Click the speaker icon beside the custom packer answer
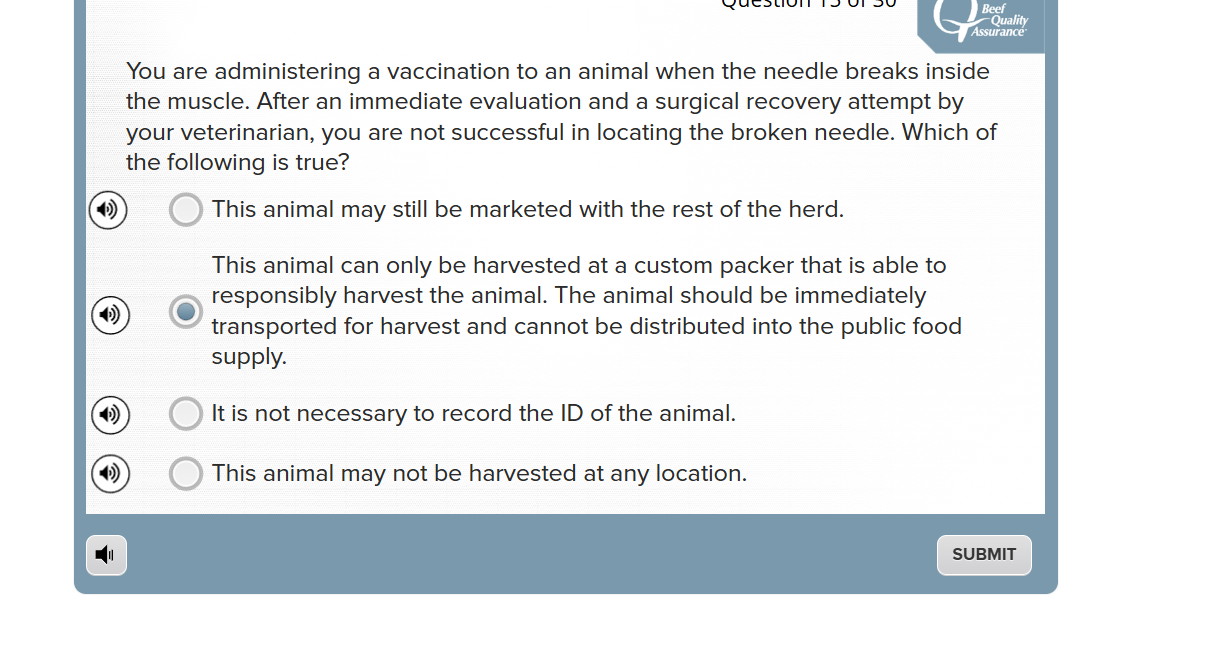Image resolution: width=1205 pixels, height=663 pixels. click(x=110, y=315)
